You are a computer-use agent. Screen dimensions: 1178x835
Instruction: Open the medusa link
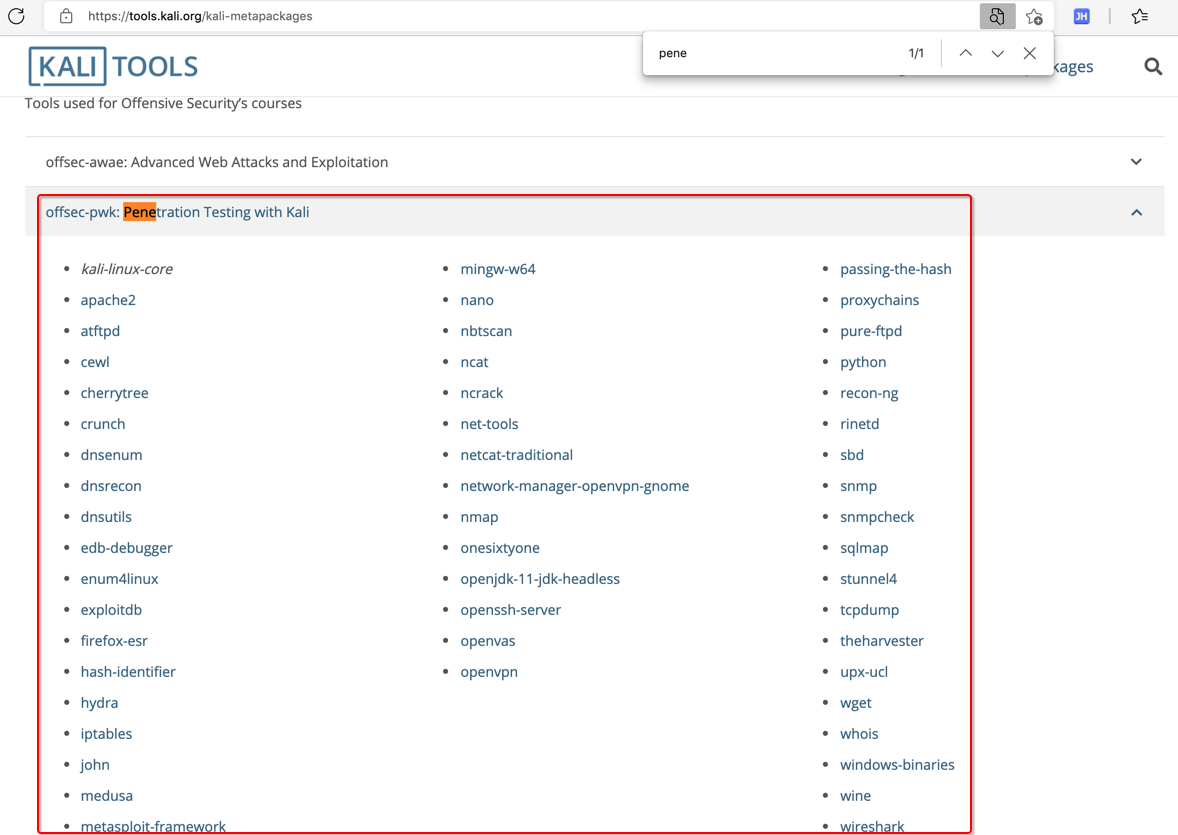pyautogui.click(x=107, y=795)
